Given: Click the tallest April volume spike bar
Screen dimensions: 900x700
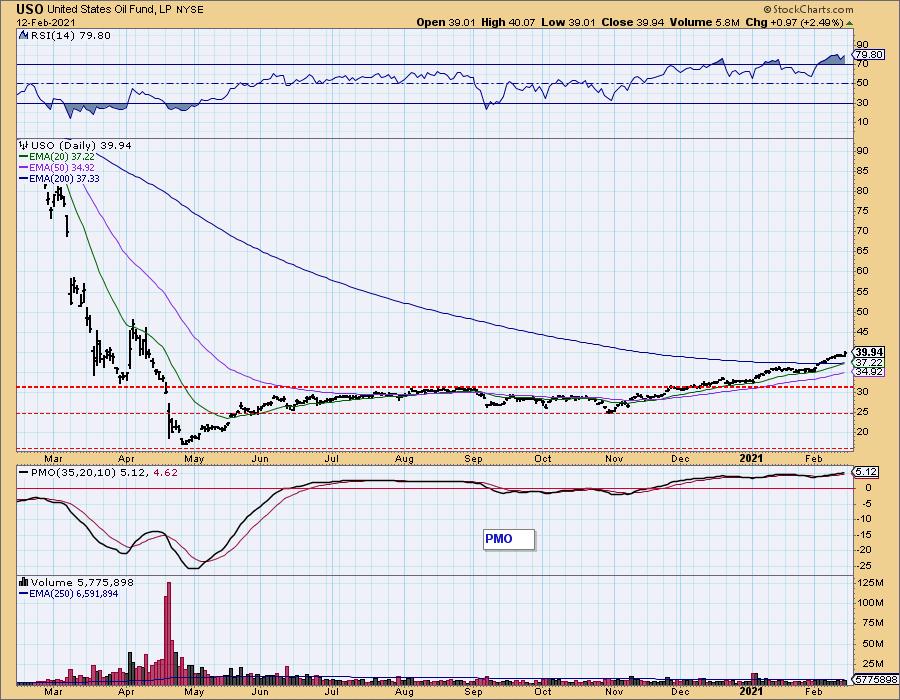Looking at the screenshot, I should (x=168, y=633).
